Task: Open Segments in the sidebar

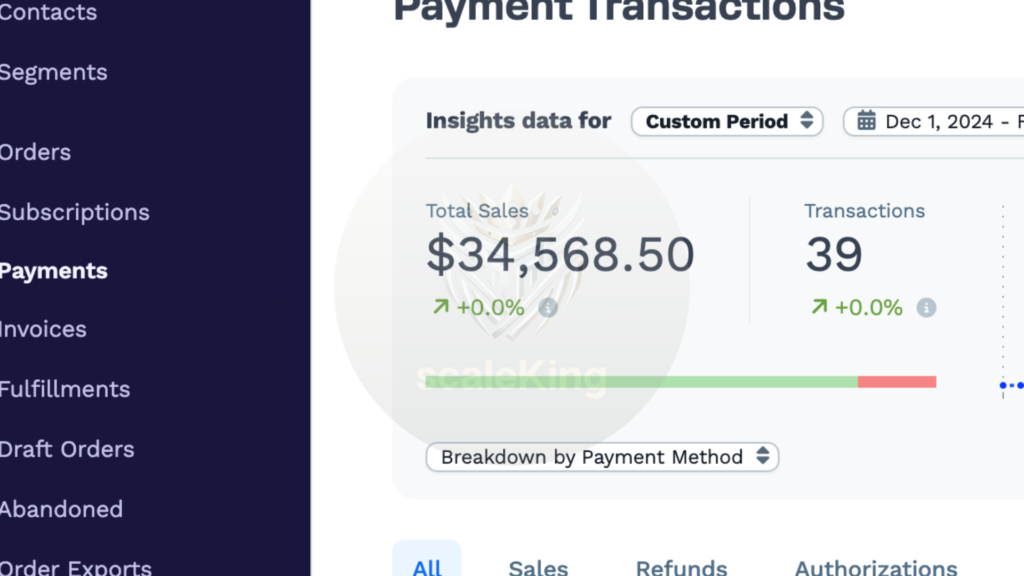Action: [54, 72]
